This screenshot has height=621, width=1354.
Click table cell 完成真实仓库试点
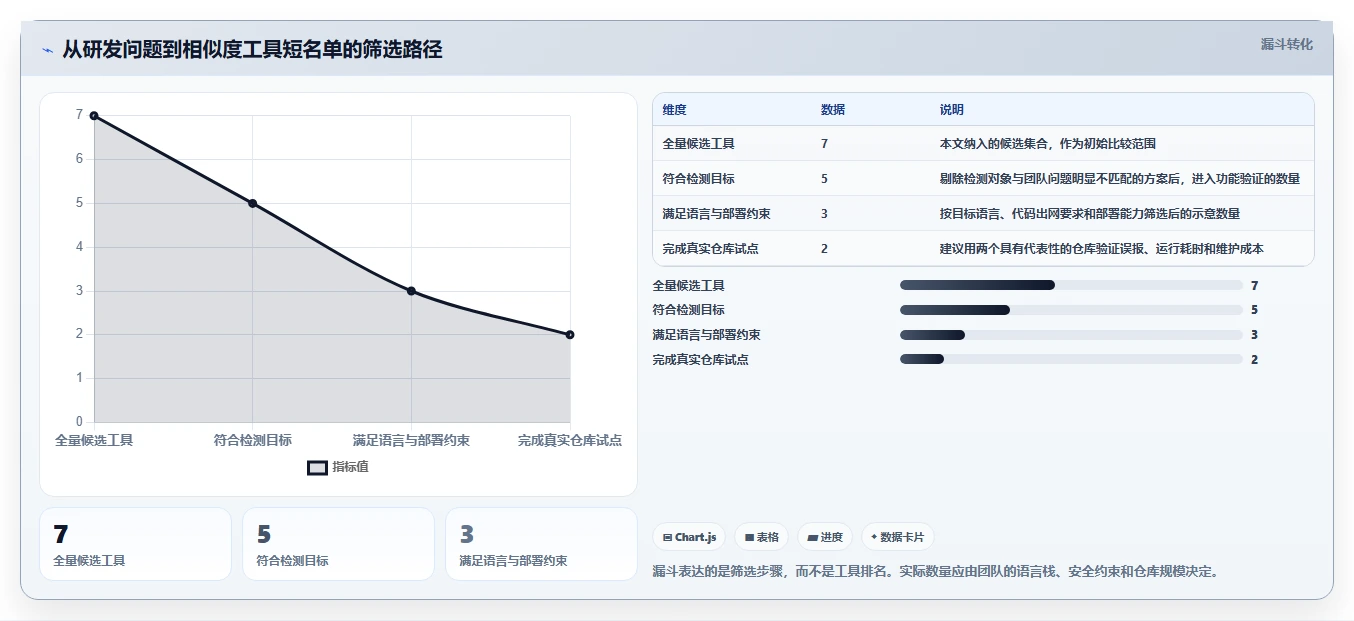coord(710,249)
